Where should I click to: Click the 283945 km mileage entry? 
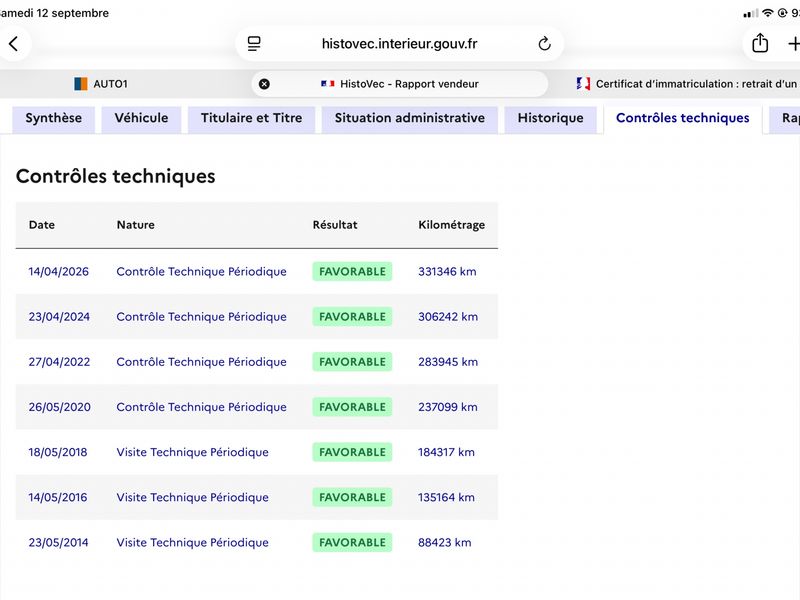pos(448,362)
